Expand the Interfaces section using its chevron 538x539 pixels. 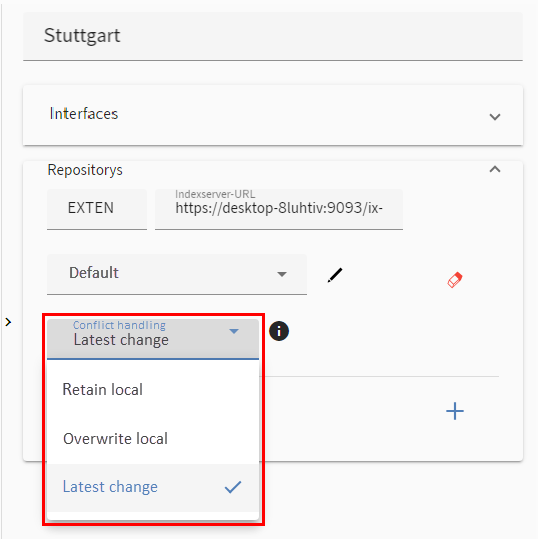tap(495, 117)
